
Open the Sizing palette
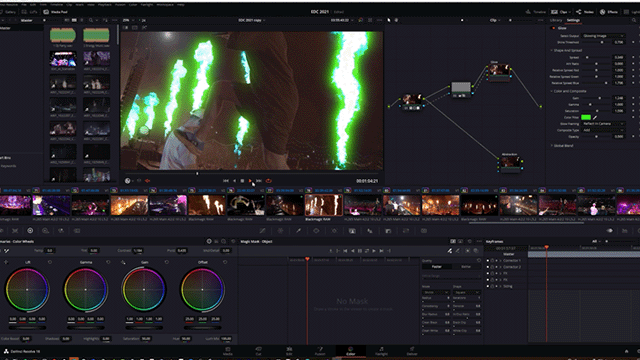coord(406,231)
